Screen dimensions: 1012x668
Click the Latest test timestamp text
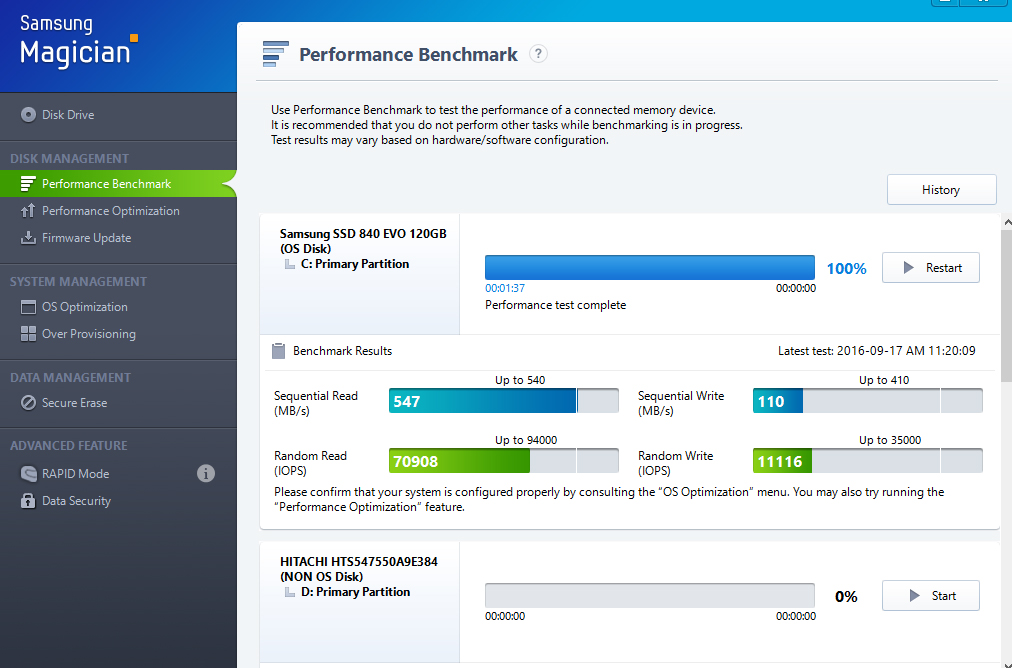point(876,351)
